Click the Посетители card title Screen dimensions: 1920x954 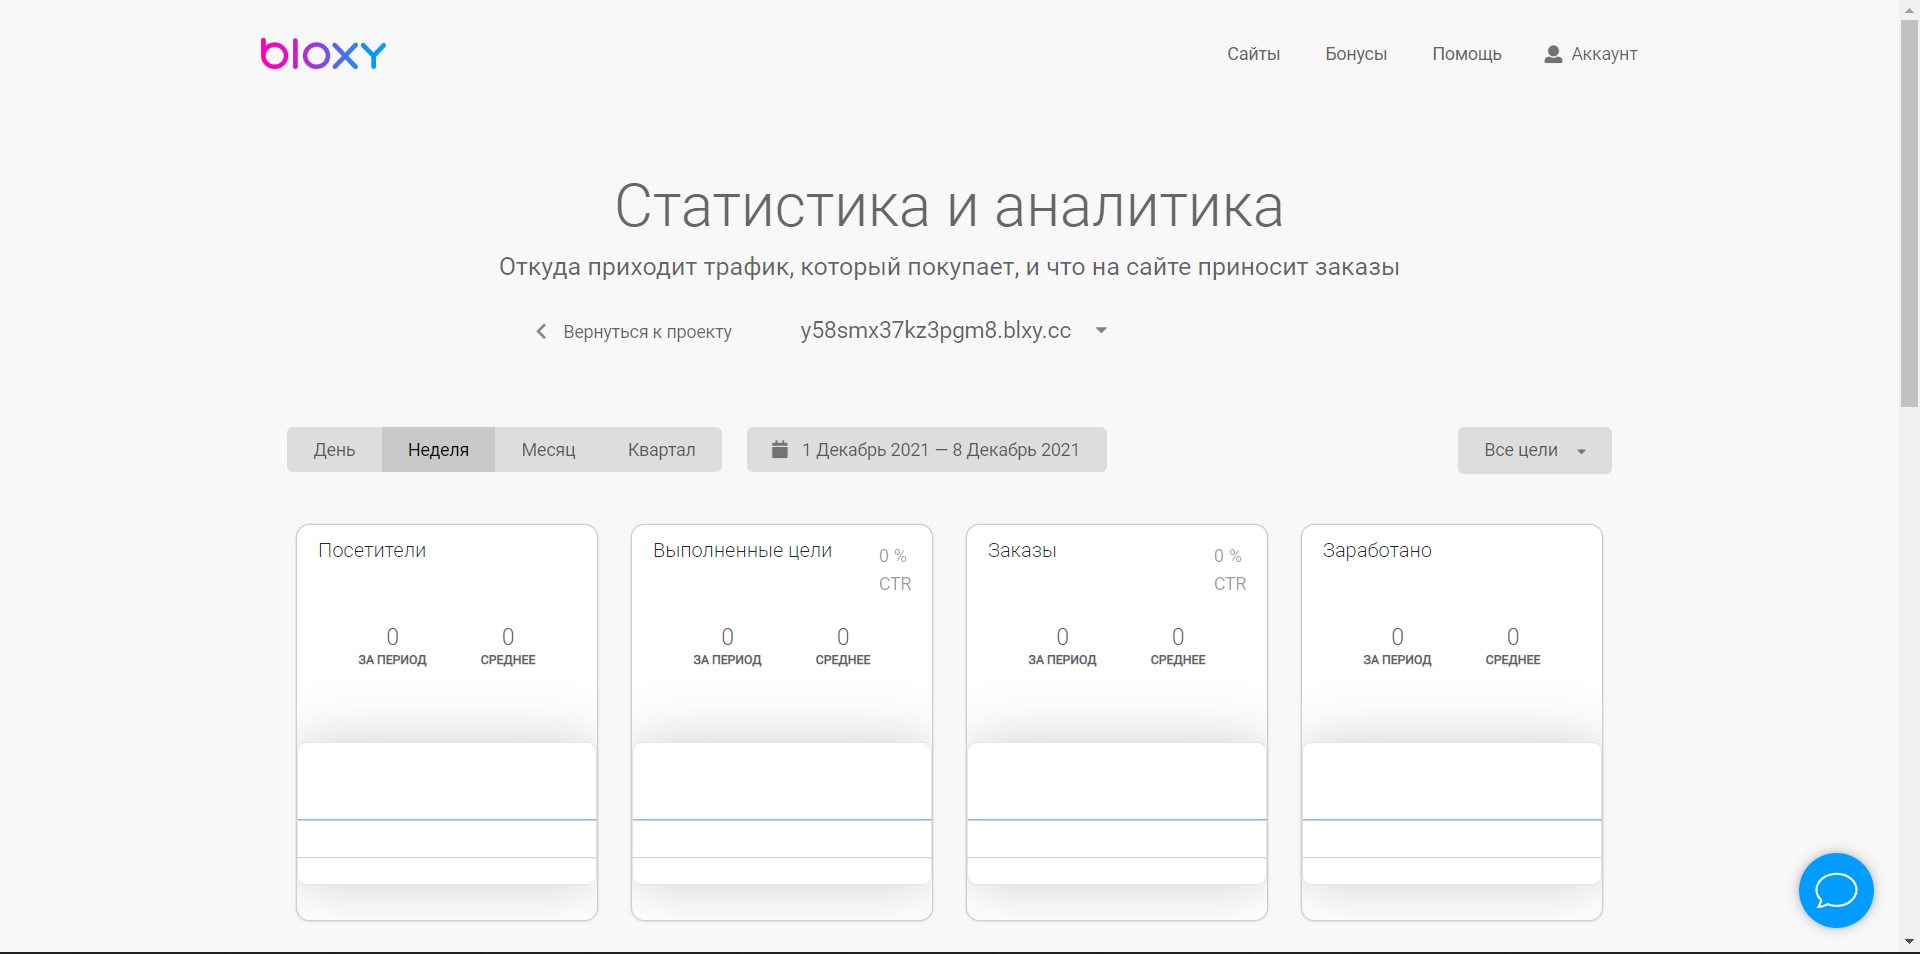click(x=372, y=550)
